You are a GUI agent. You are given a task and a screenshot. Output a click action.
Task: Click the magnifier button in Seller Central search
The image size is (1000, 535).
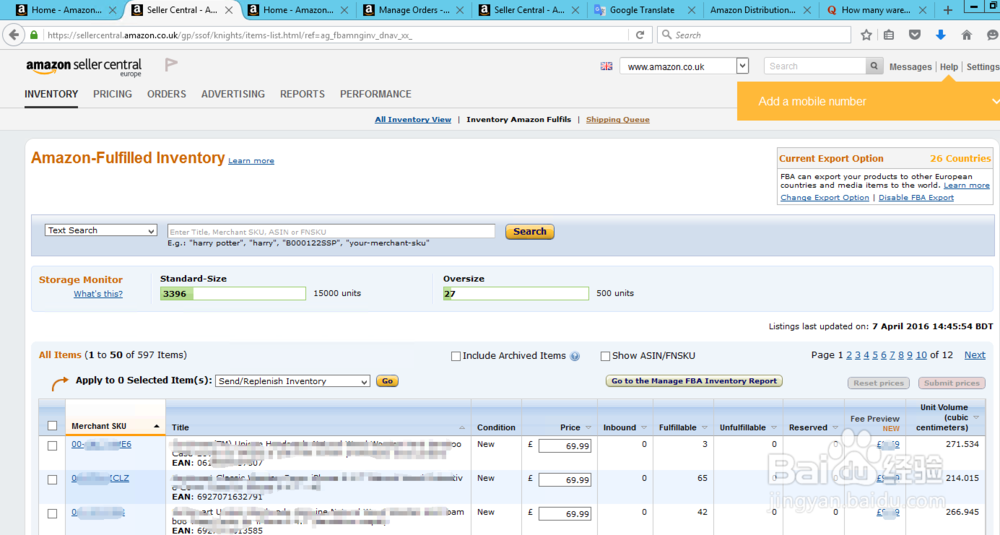(874, 66)
